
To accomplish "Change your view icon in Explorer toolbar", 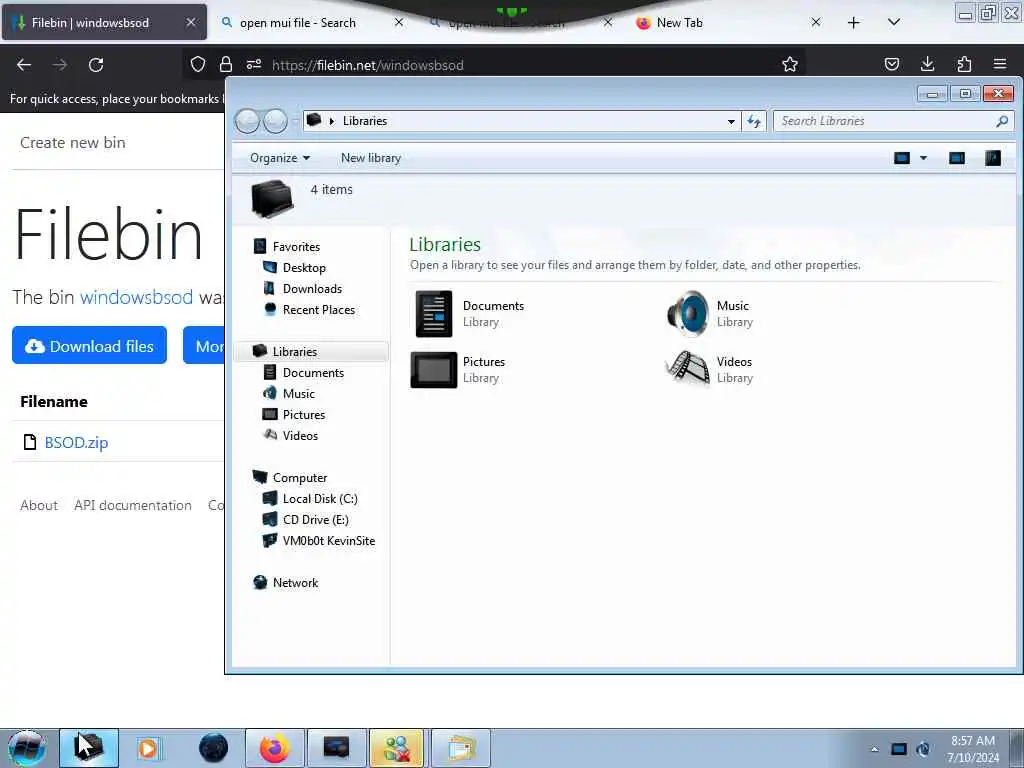I will pyautogui.click(x=902, y=158).
